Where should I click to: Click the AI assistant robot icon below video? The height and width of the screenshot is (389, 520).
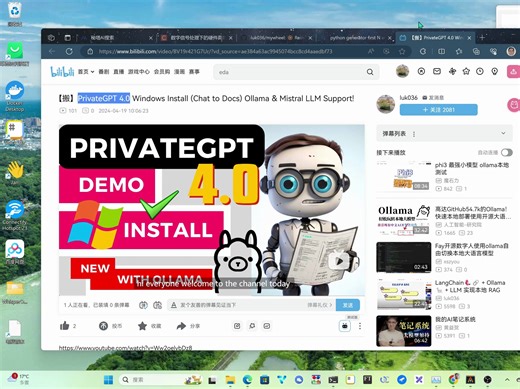(345, 326)
